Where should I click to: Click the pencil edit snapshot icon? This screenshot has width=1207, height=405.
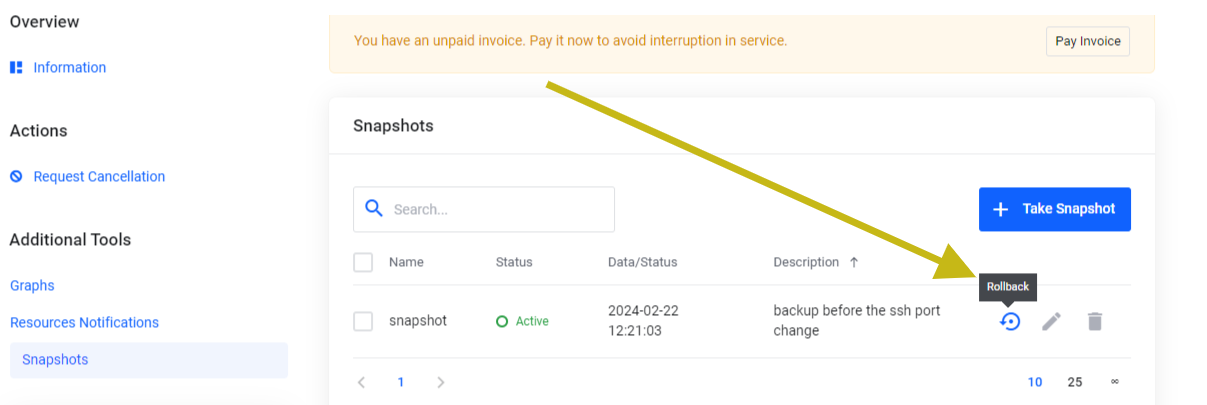coord(1051,321)
